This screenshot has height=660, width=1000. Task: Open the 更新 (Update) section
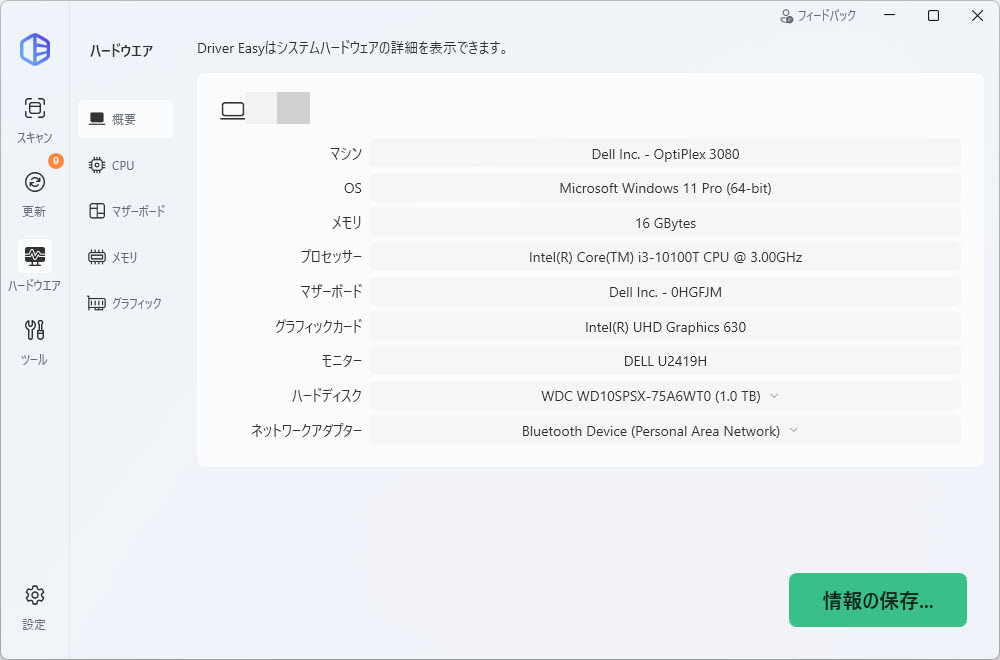(x=34, y=193)
